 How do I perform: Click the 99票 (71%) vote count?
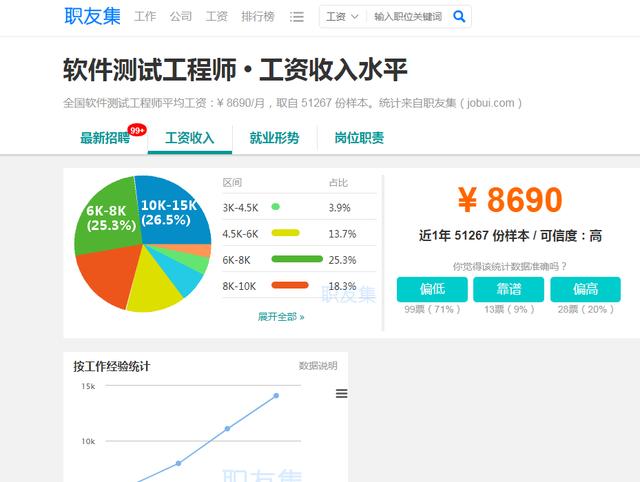coord(432,309)
